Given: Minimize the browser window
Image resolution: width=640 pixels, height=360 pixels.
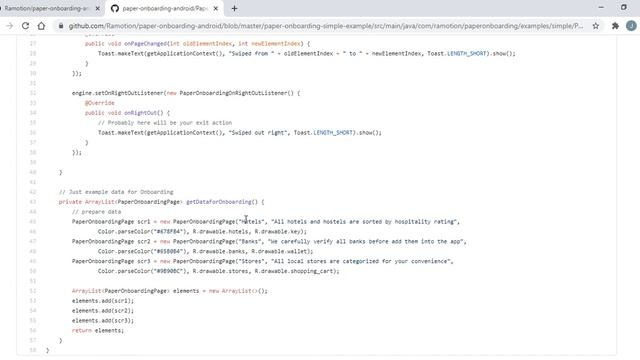Looking at the screenshot, I should [601, 7].
